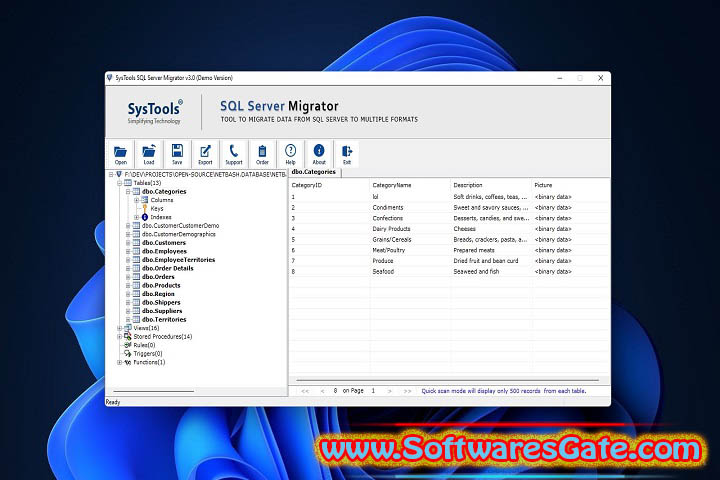Click the Columns node icon
Viewport: 720px width, 480px height.
click(x=145, y=200)
